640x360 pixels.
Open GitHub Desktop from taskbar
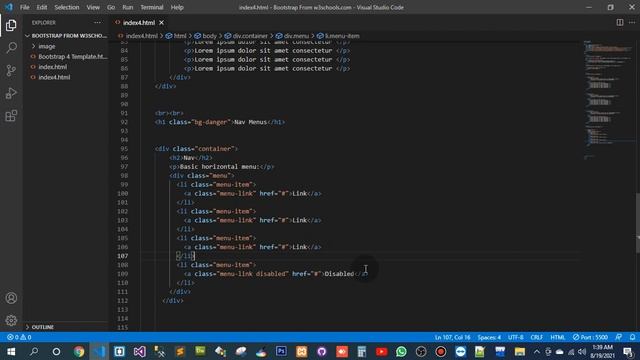tap(322, 351)
